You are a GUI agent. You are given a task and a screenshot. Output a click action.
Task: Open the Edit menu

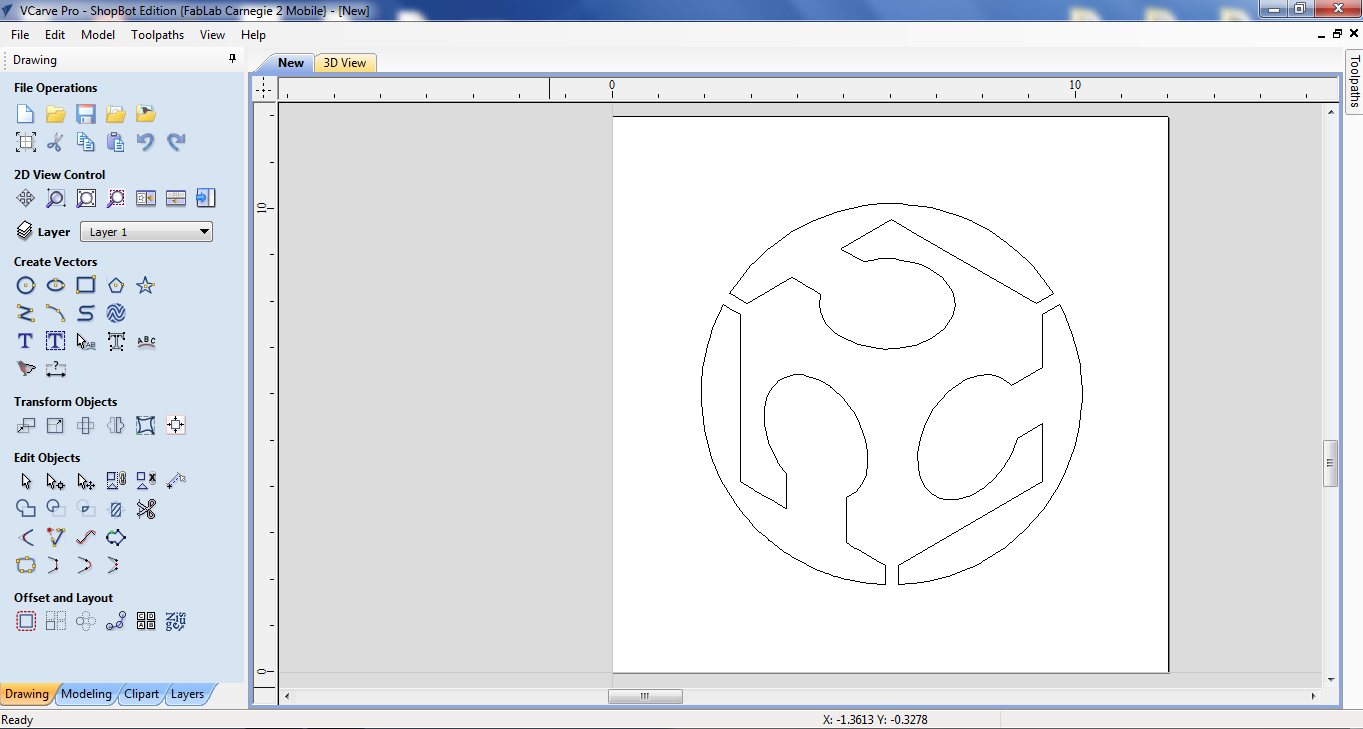[55, 34]
